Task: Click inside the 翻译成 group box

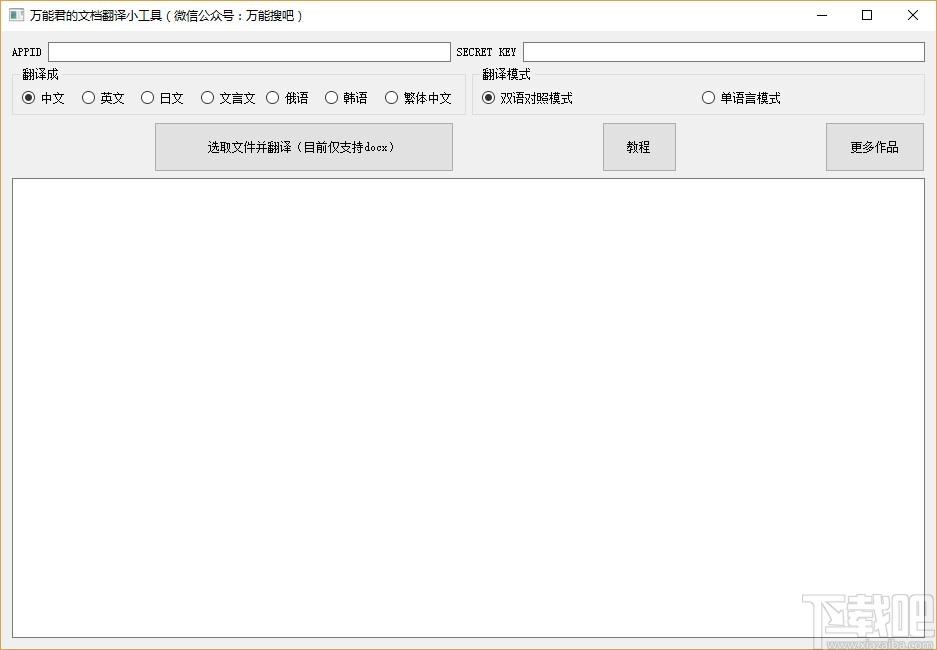Action: (235, 90)
